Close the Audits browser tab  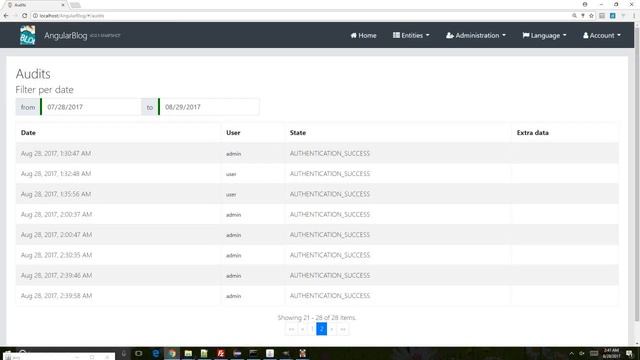tap(63, 5)
